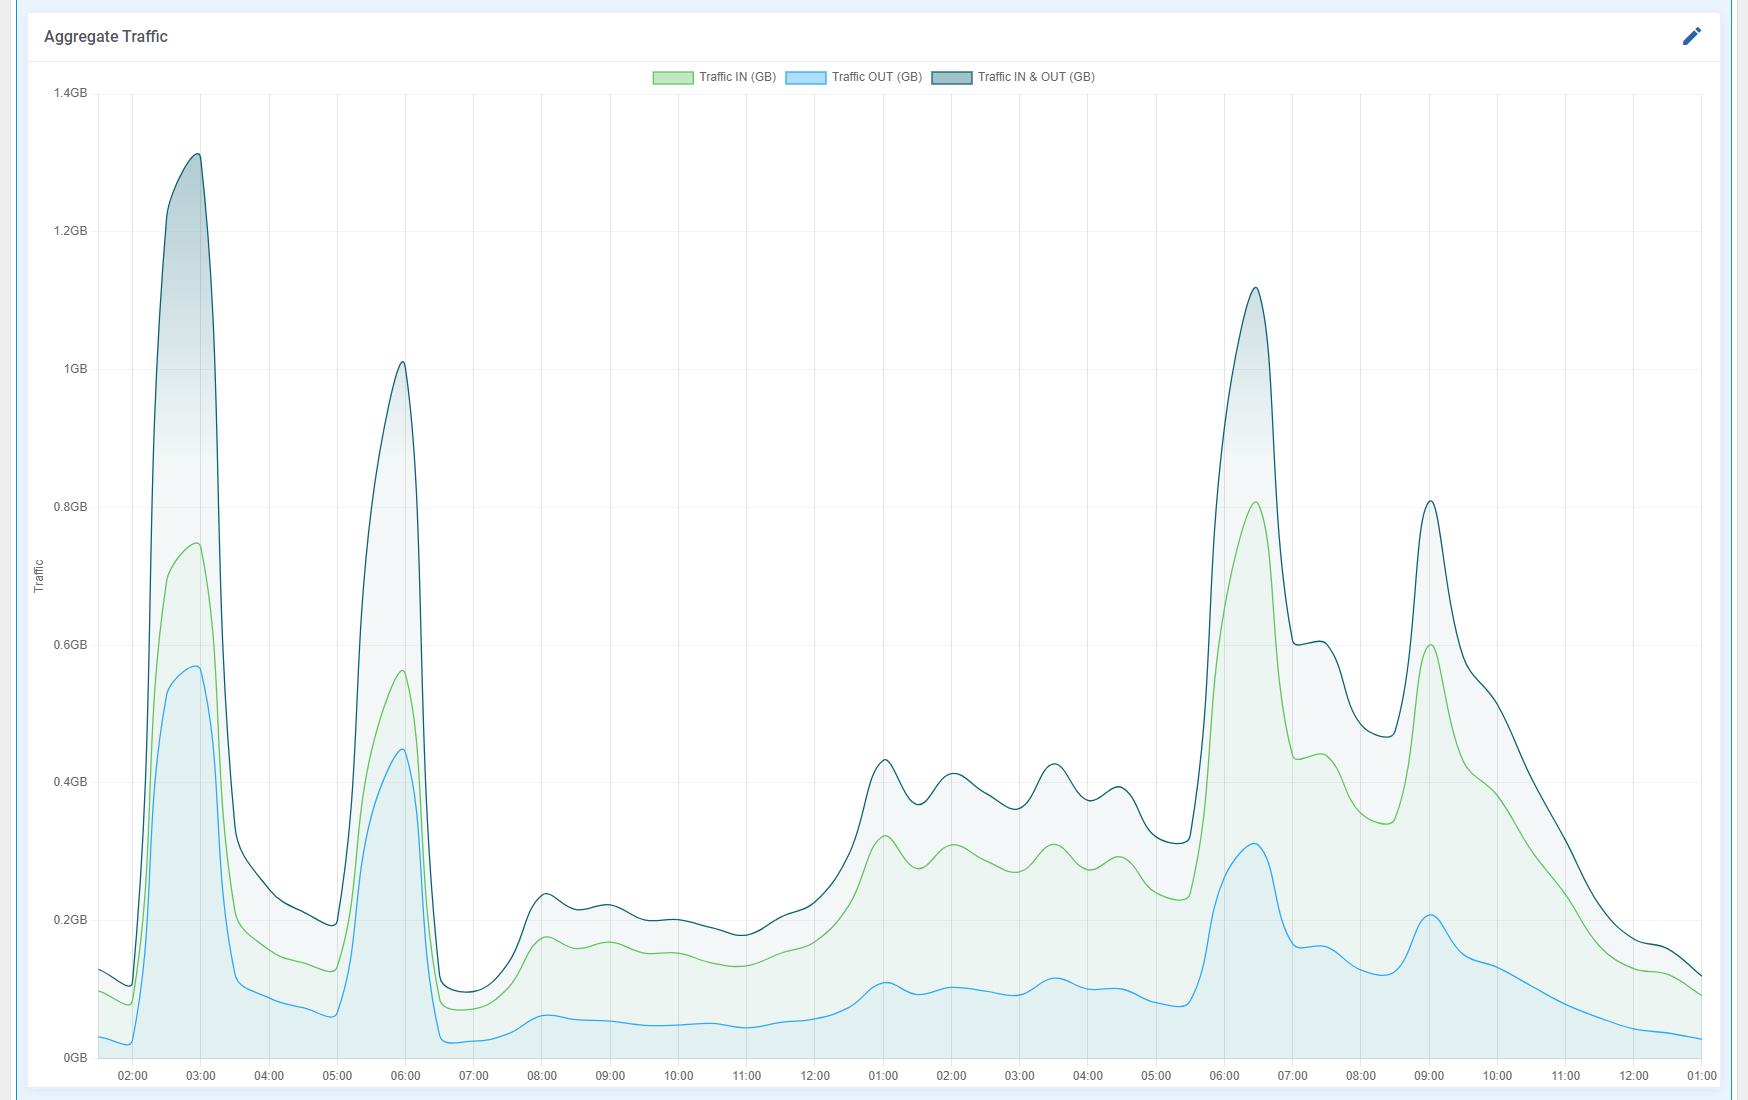The height and width of the screenshot is (1100, 1748).
Task: Inspect the tallest 03:00 total traffic peak
Action: click(198, 155)
